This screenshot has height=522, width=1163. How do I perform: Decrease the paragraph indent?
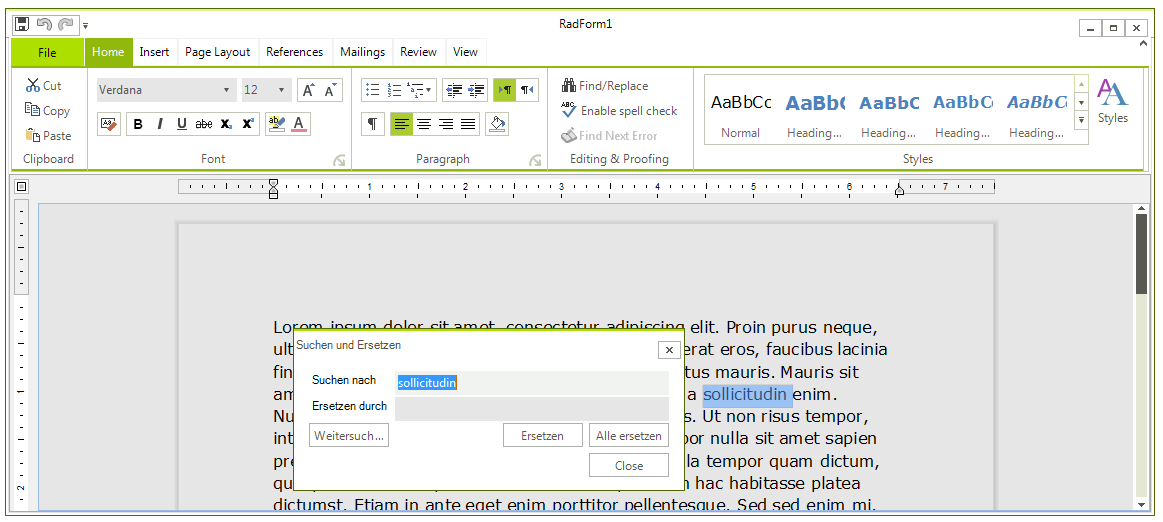[454, 90]
